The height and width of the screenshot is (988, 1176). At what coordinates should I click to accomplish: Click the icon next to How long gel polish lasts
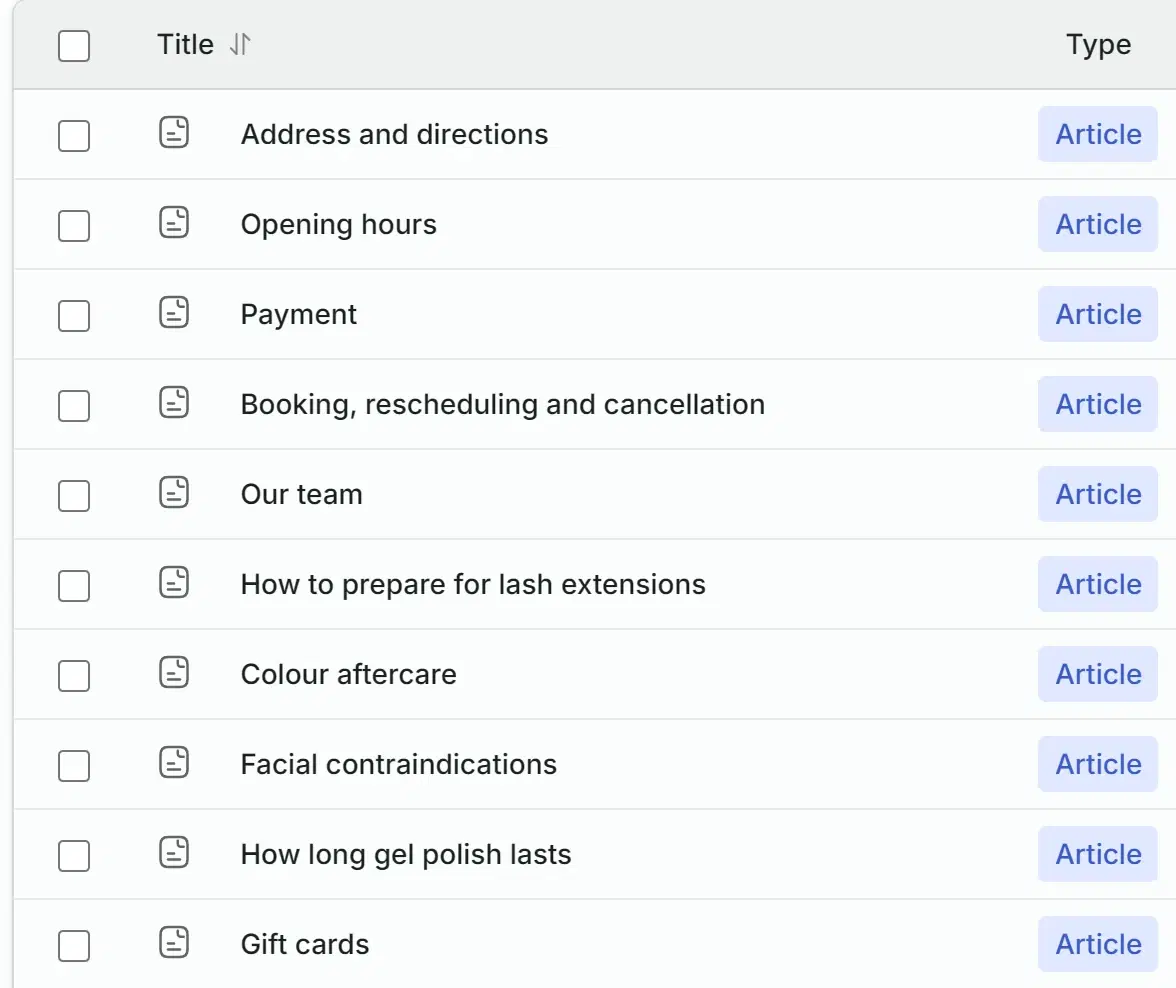tap(174, 853)
